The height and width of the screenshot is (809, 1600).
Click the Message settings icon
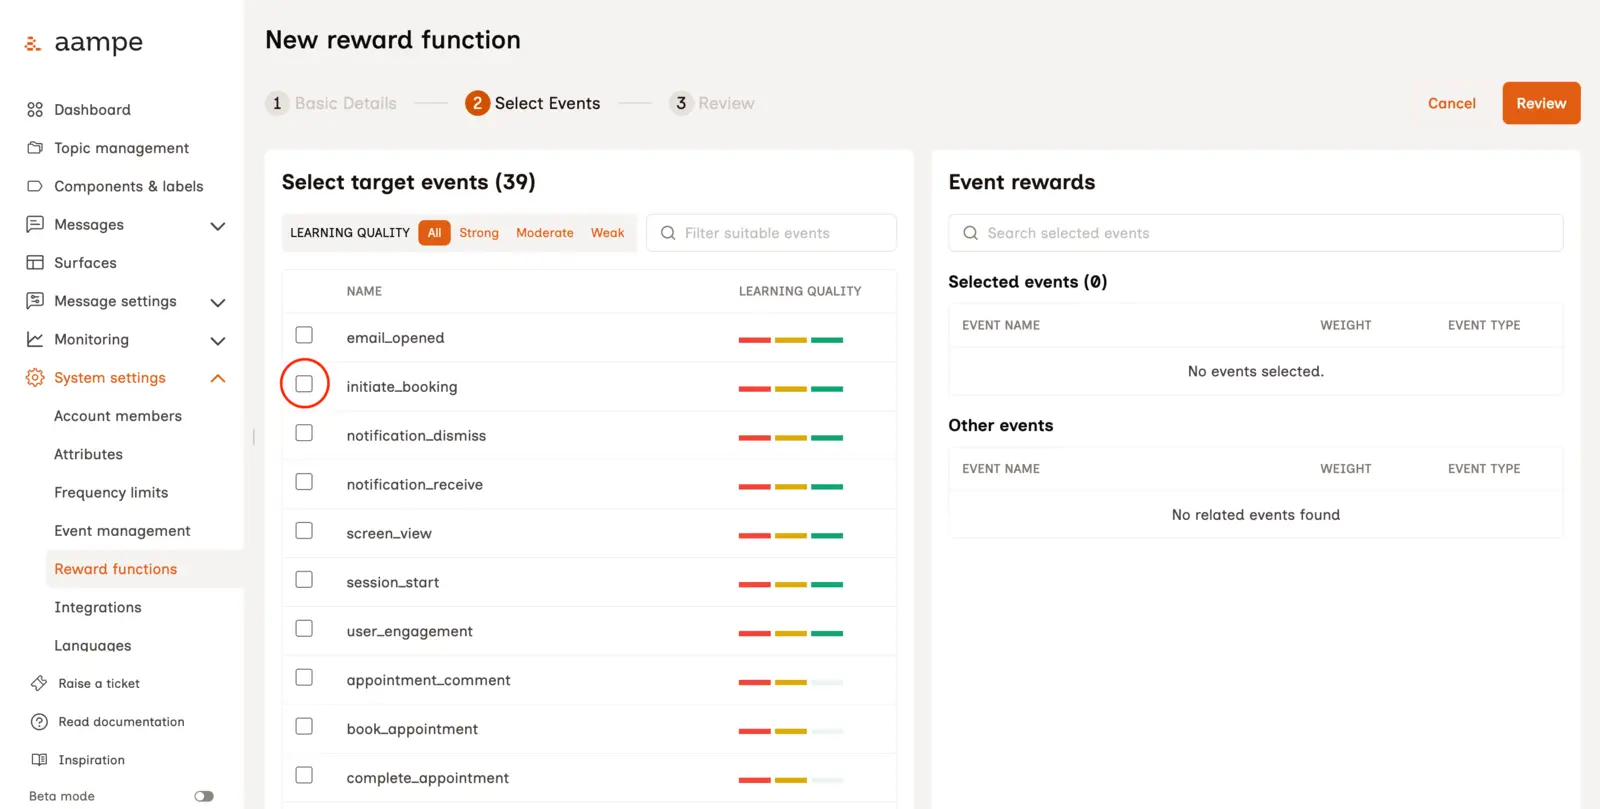35,301
